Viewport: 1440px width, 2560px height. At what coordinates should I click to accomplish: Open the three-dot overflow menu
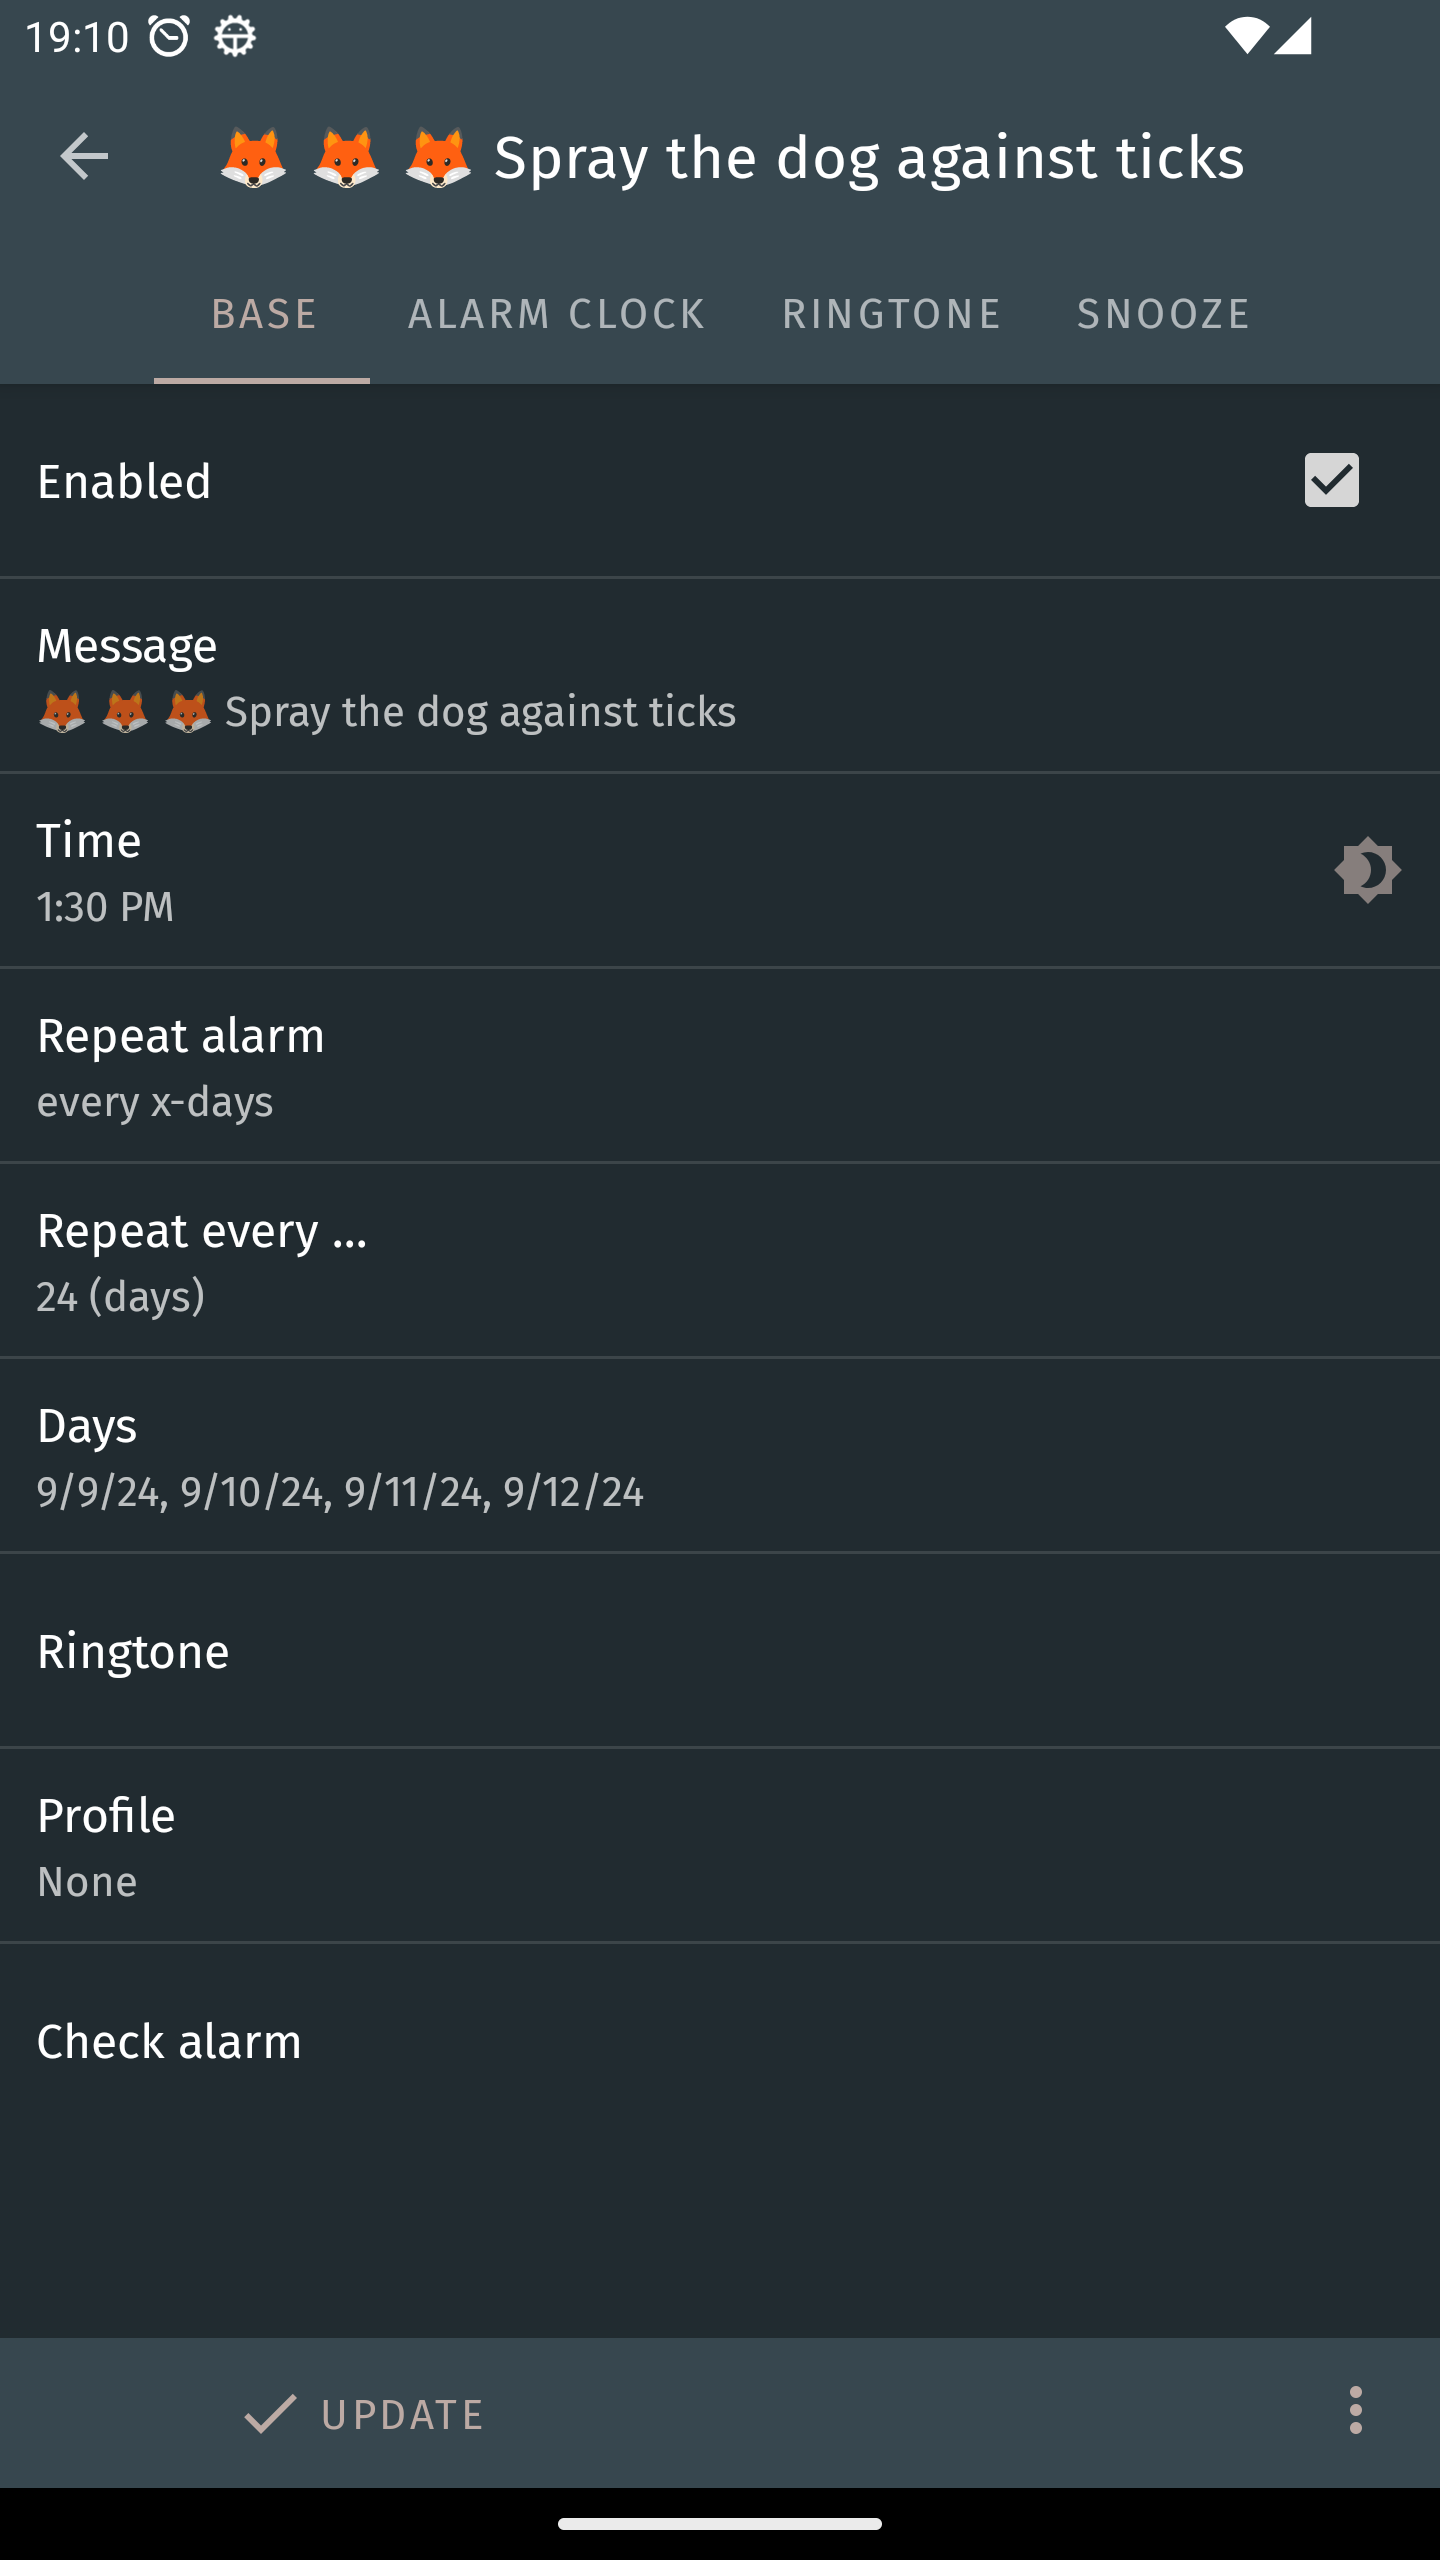1355,2411
